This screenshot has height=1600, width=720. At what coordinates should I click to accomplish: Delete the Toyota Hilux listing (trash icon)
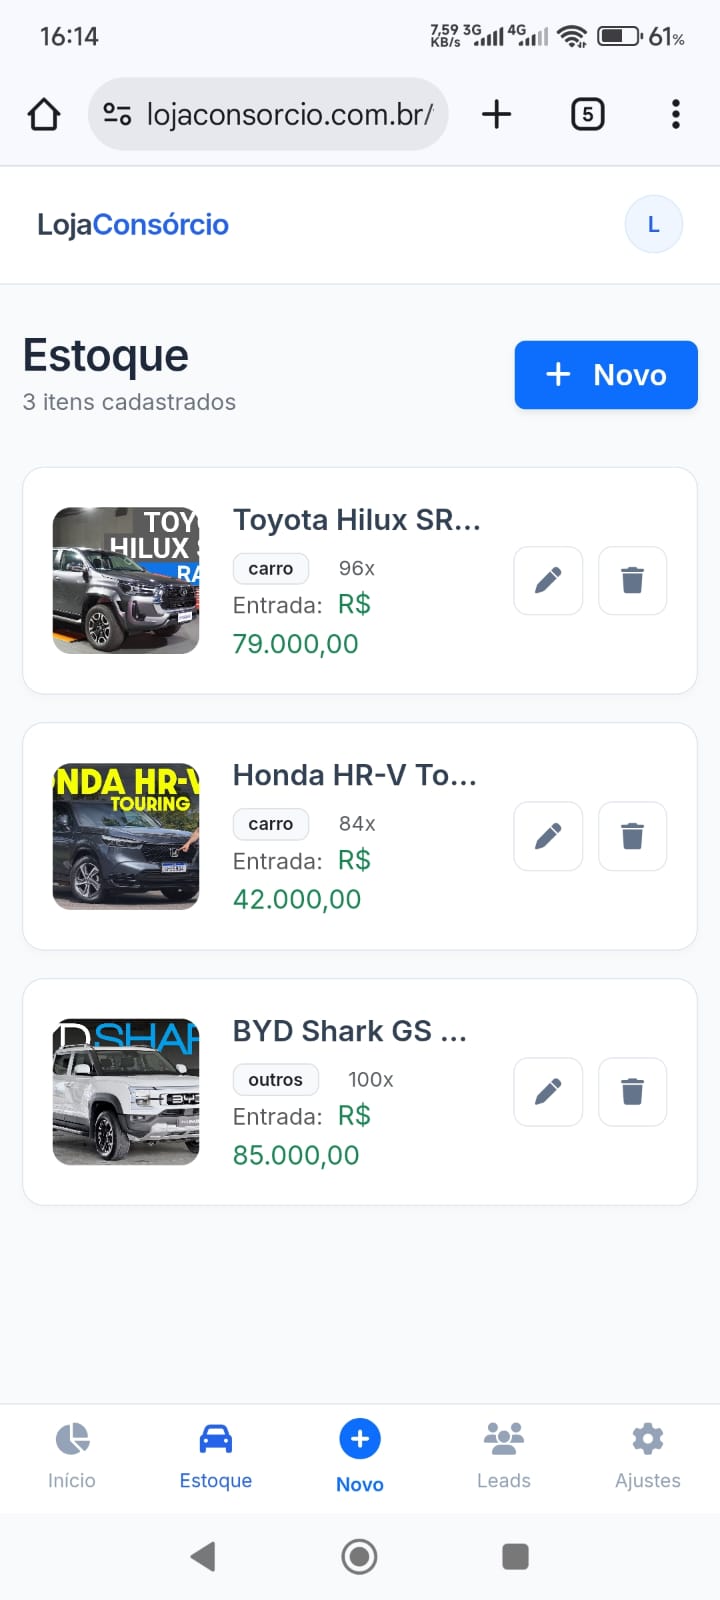click(x=632, y=580)
